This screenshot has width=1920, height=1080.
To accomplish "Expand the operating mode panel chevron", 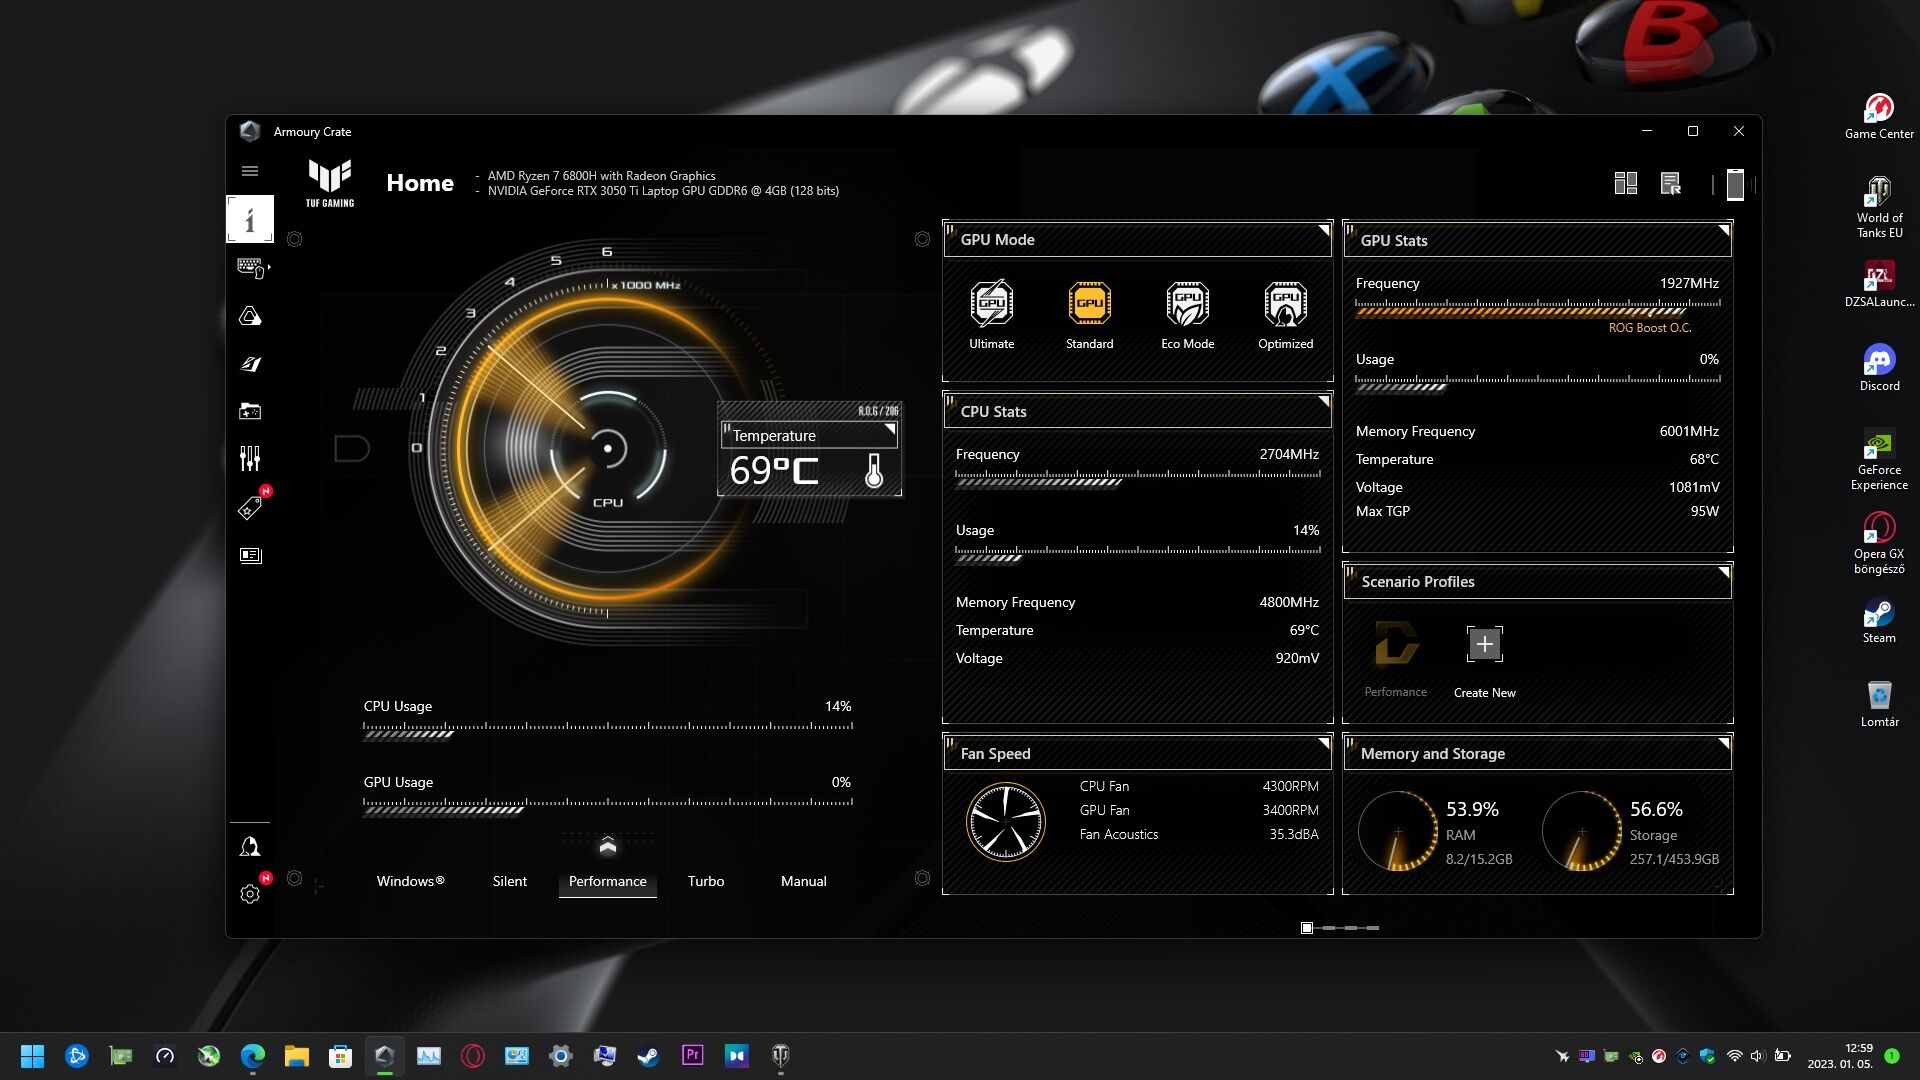I will [x=607, y=846].
